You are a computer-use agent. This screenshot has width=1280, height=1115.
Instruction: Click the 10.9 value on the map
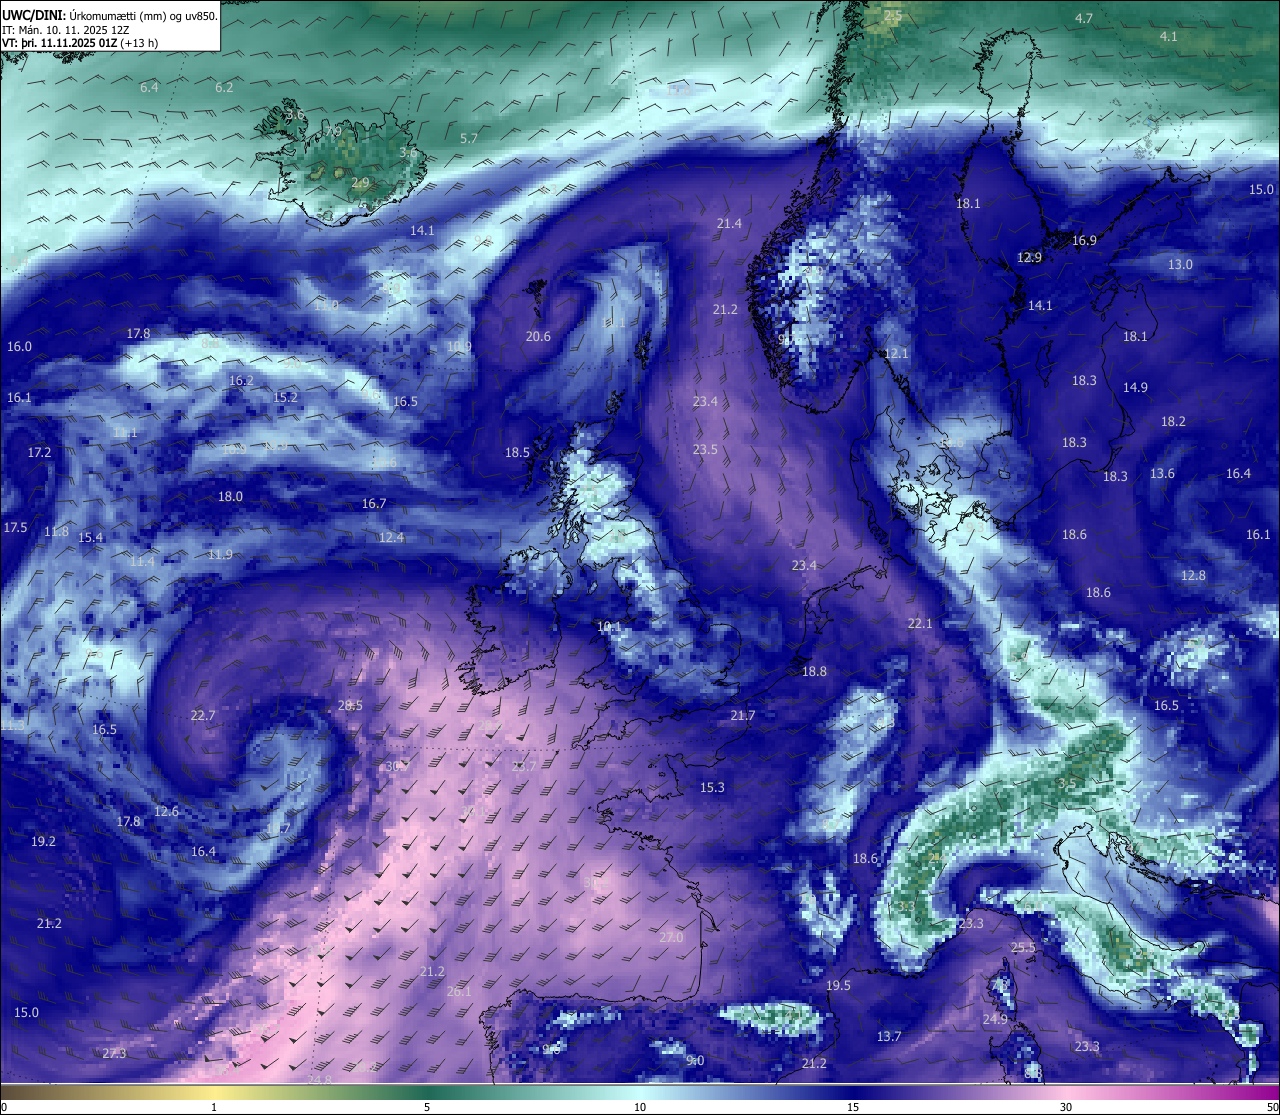point(459,347)
